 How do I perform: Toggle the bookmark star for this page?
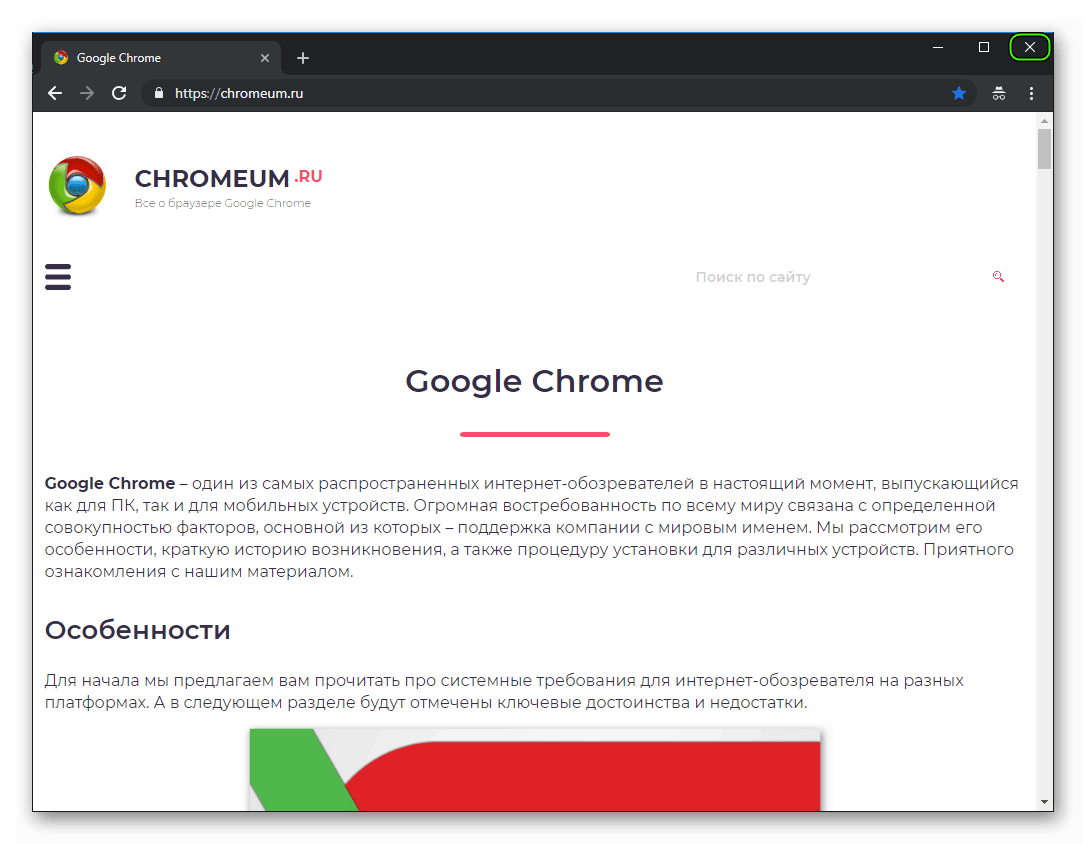tap(959, 93)
